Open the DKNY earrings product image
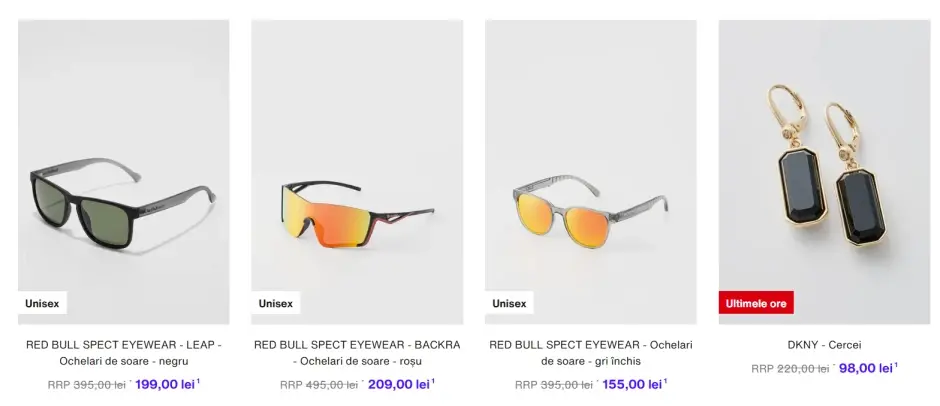This screenshot has width=940, height=406. click(x=824, y=172)
